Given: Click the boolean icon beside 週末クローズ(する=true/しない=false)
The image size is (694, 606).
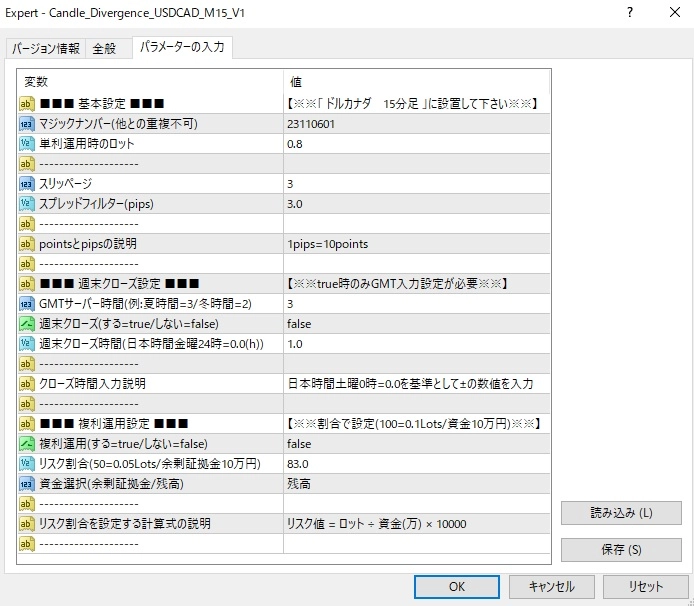Looking at the screenshot, I should click(x=27, y=324).
